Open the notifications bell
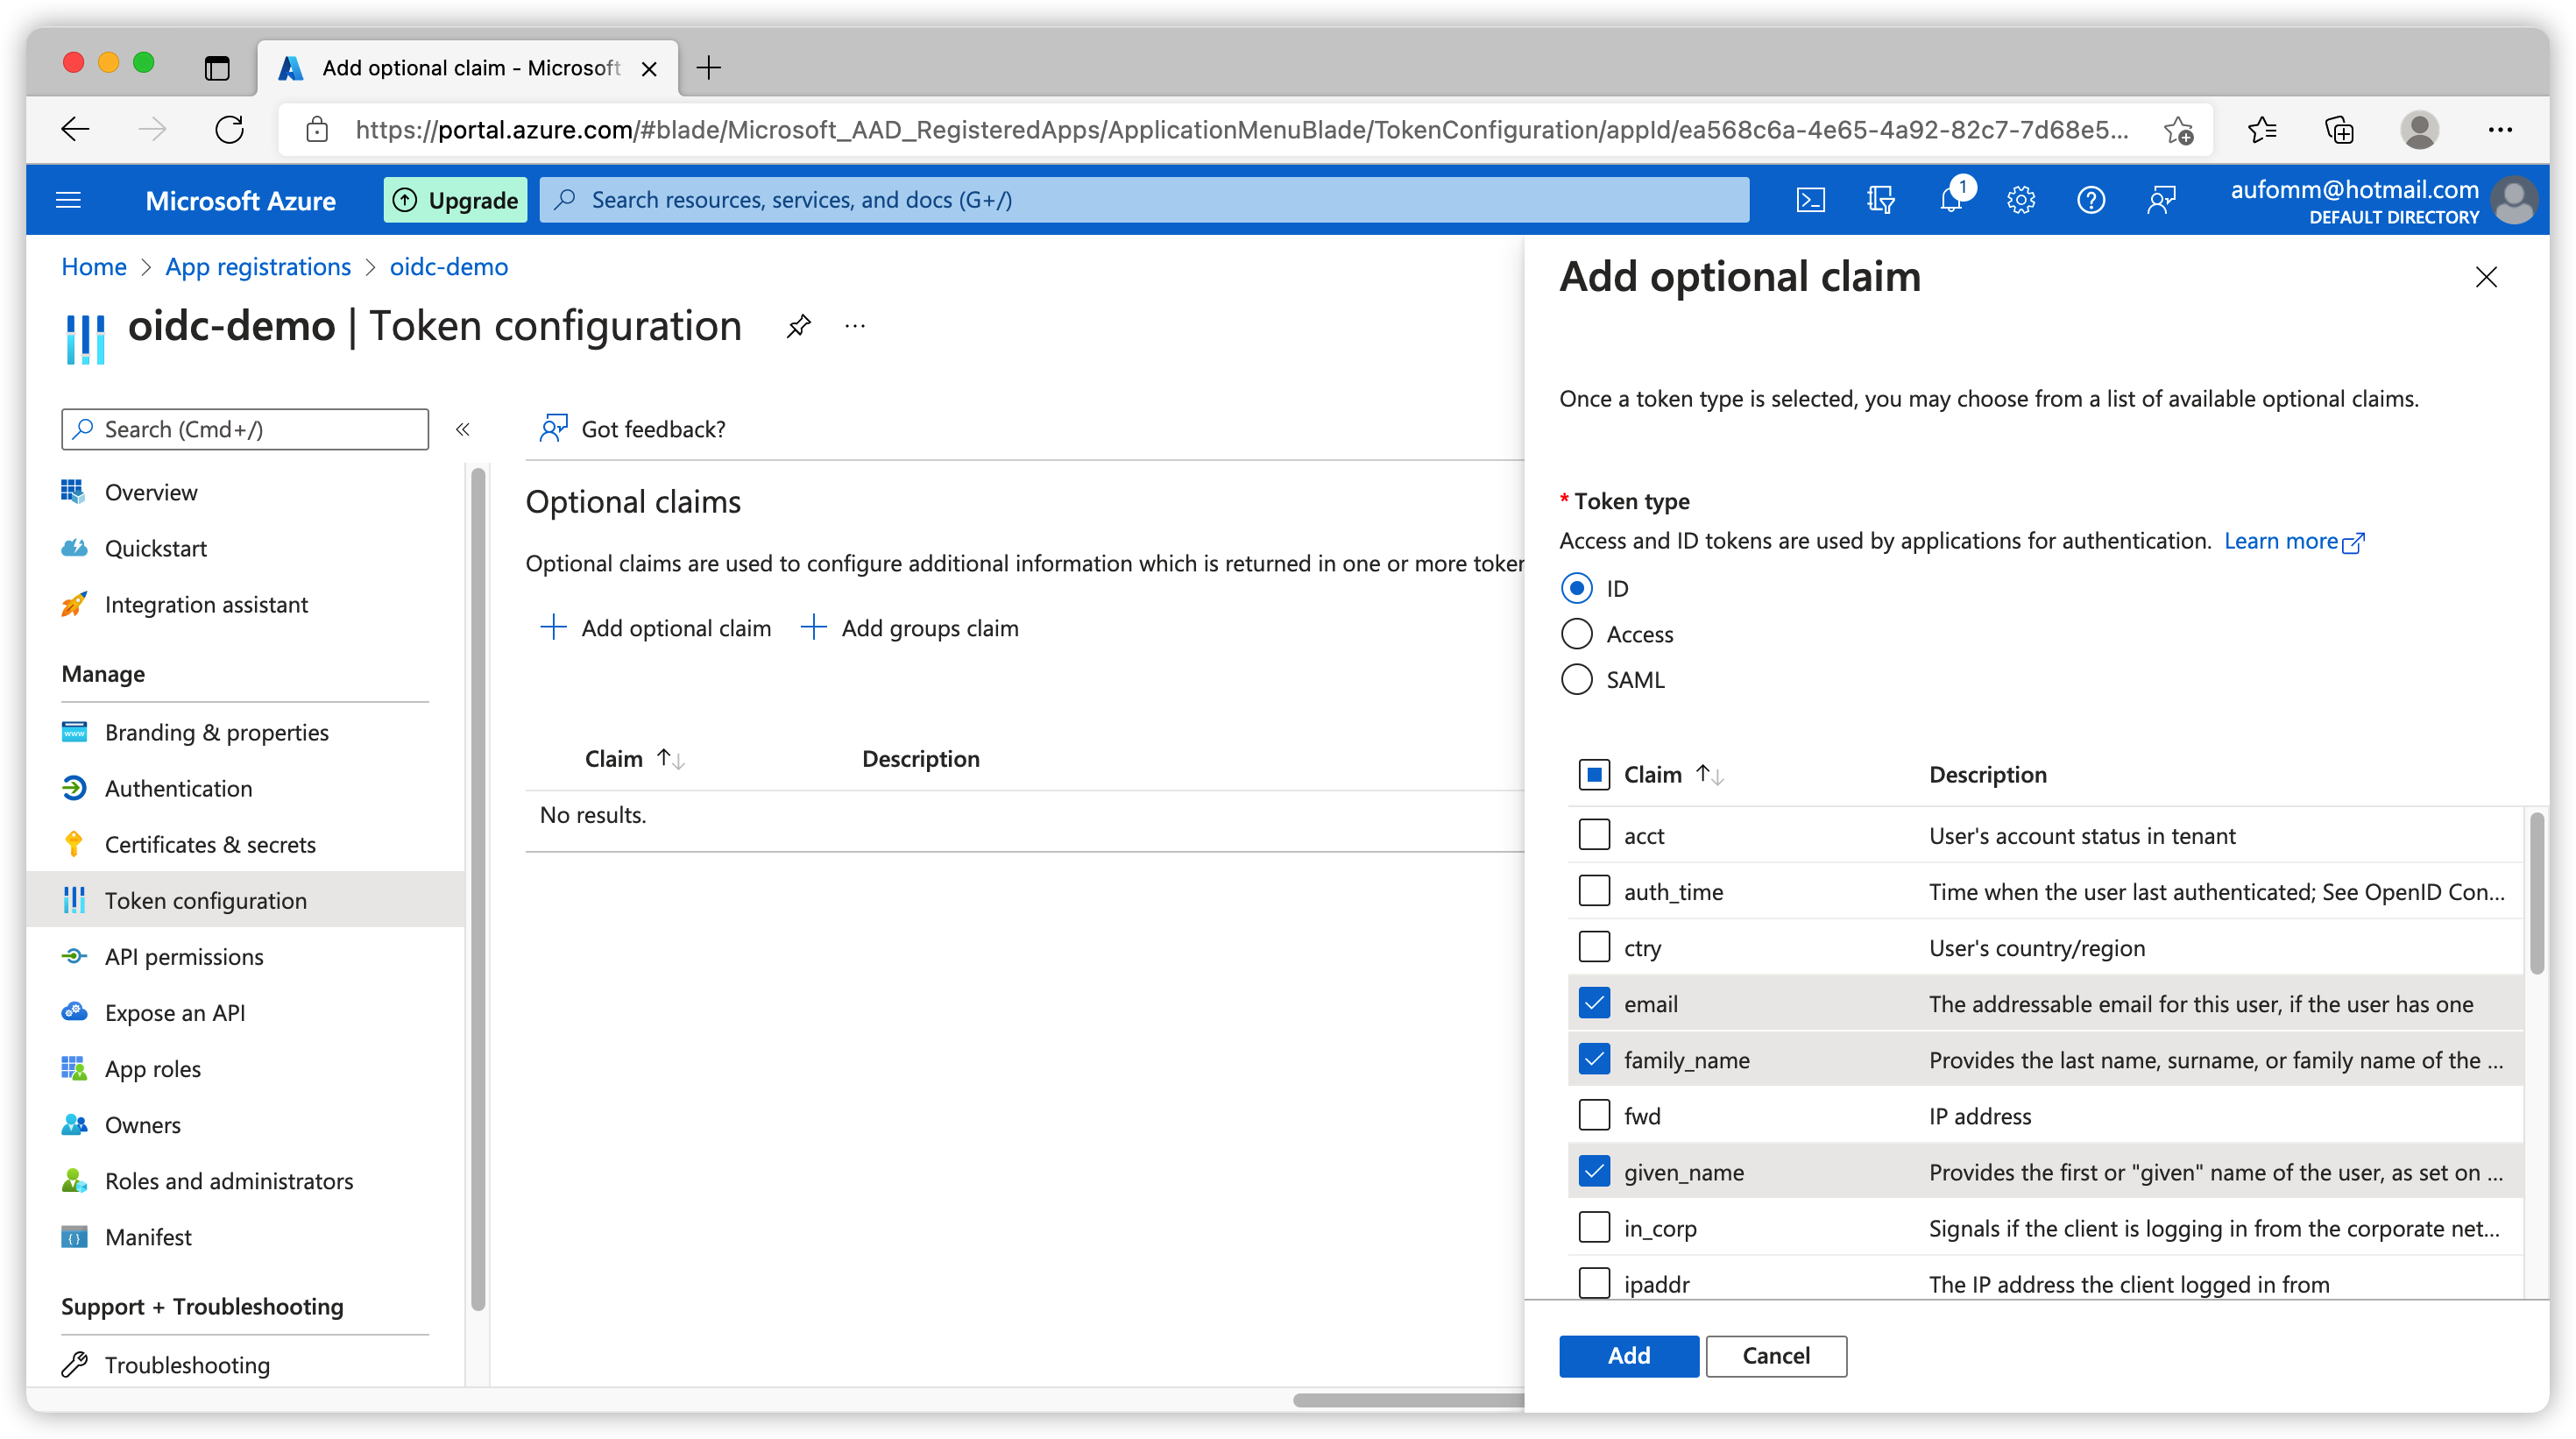This screenshot has width=2576, height=1439. (x=1950, y=200)
